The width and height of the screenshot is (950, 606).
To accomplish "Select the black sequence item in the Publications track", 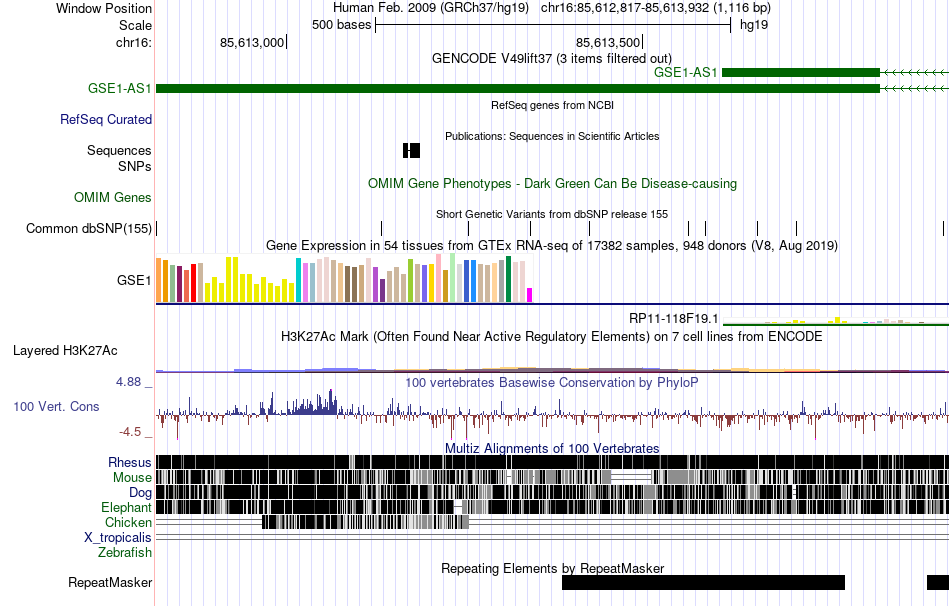I will [x=411, y=150].
